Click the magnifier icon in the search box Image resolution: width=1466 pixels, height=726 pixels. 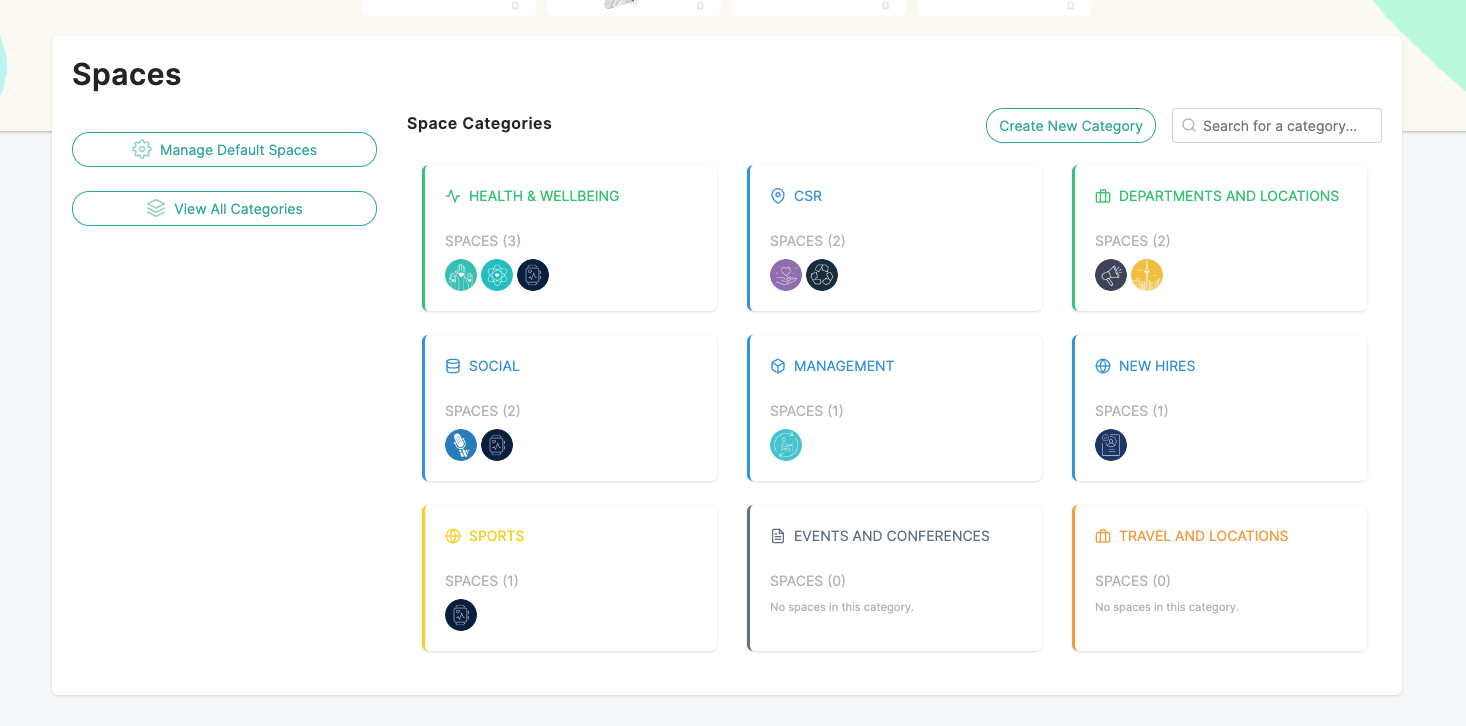tap(1189, 125)
